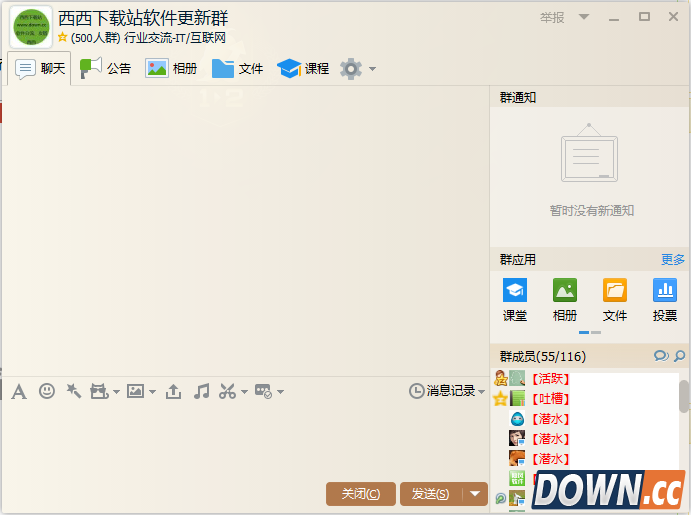Click 举报 report link

552,18
